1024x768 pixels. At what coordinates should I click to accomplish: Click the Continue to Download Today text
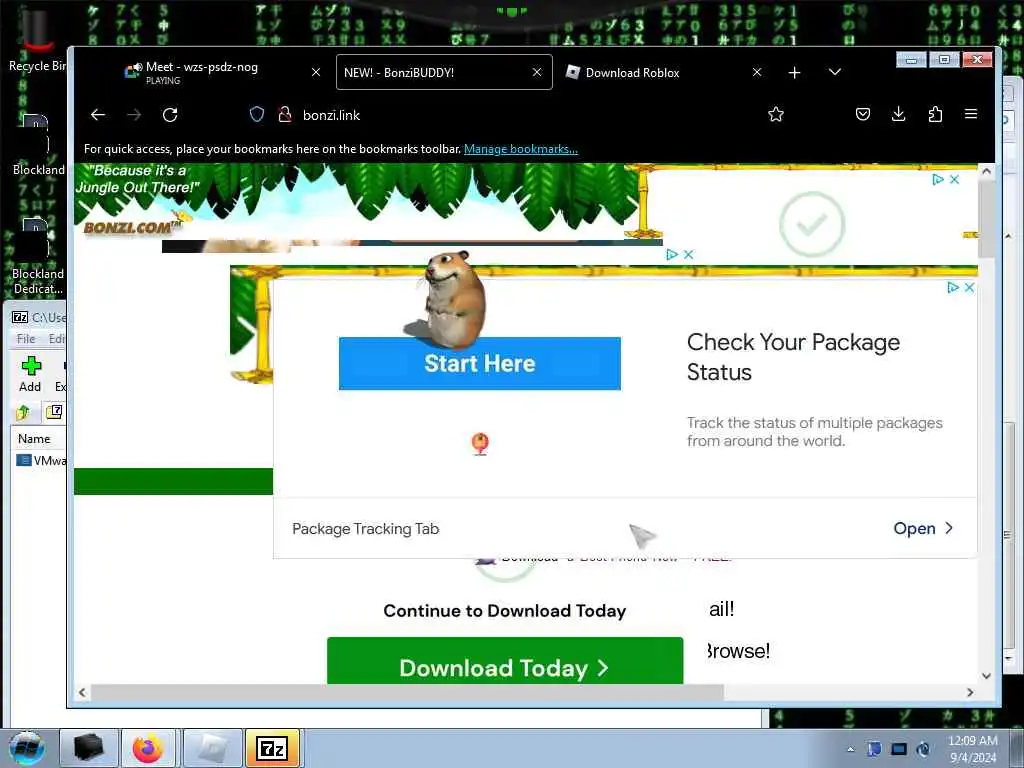point(504,611)
